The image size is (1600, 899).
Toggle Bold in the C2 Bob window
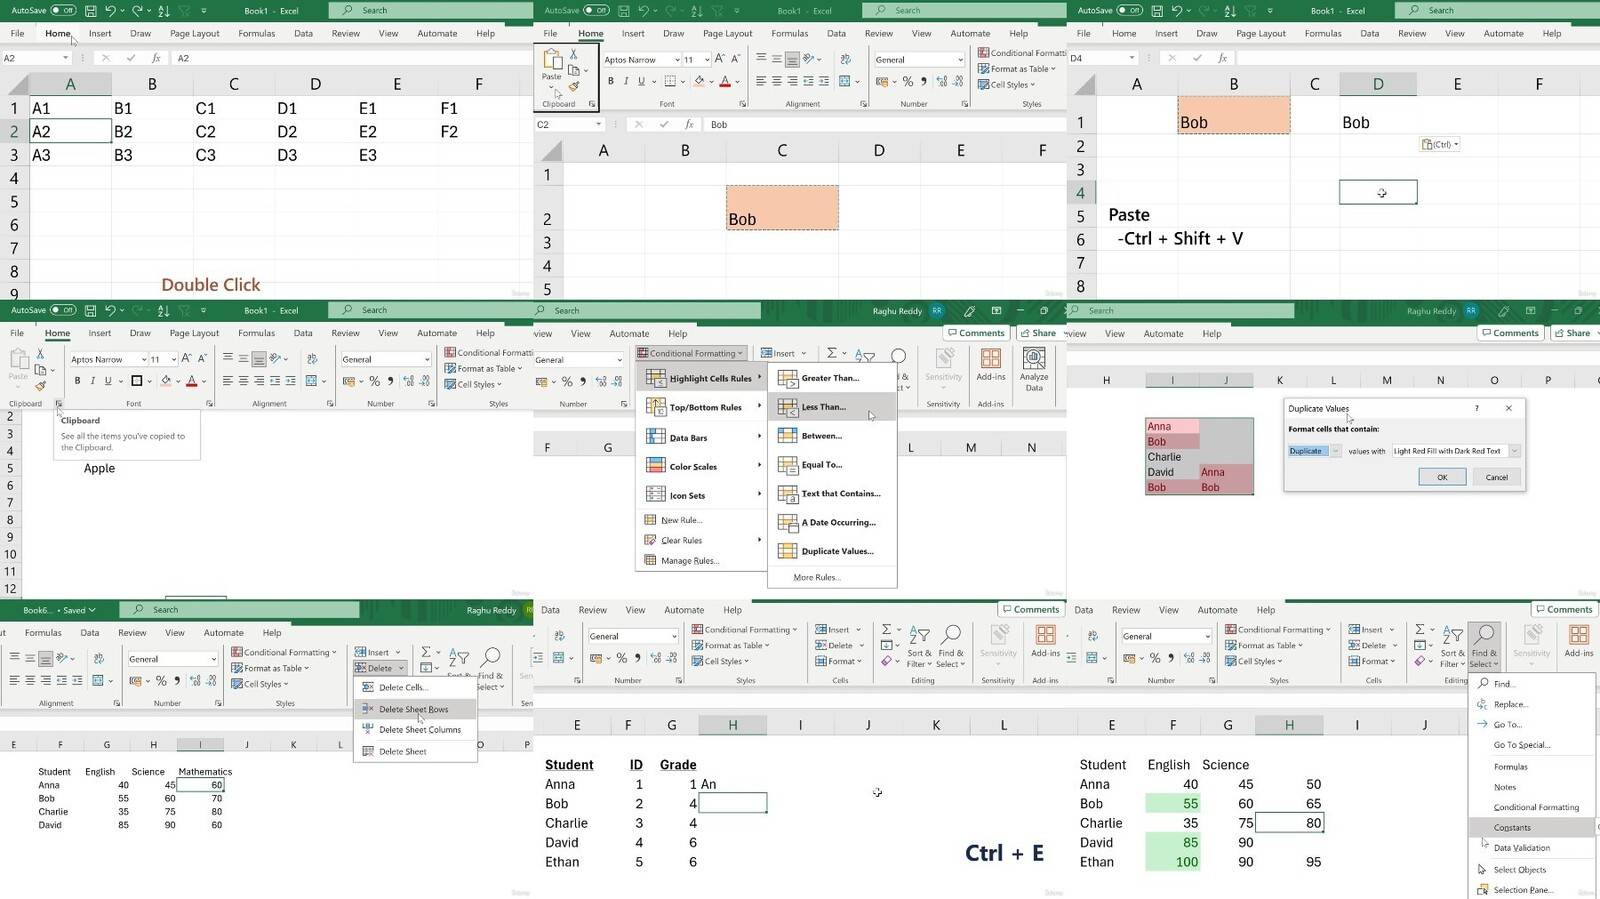pos(610,81)
